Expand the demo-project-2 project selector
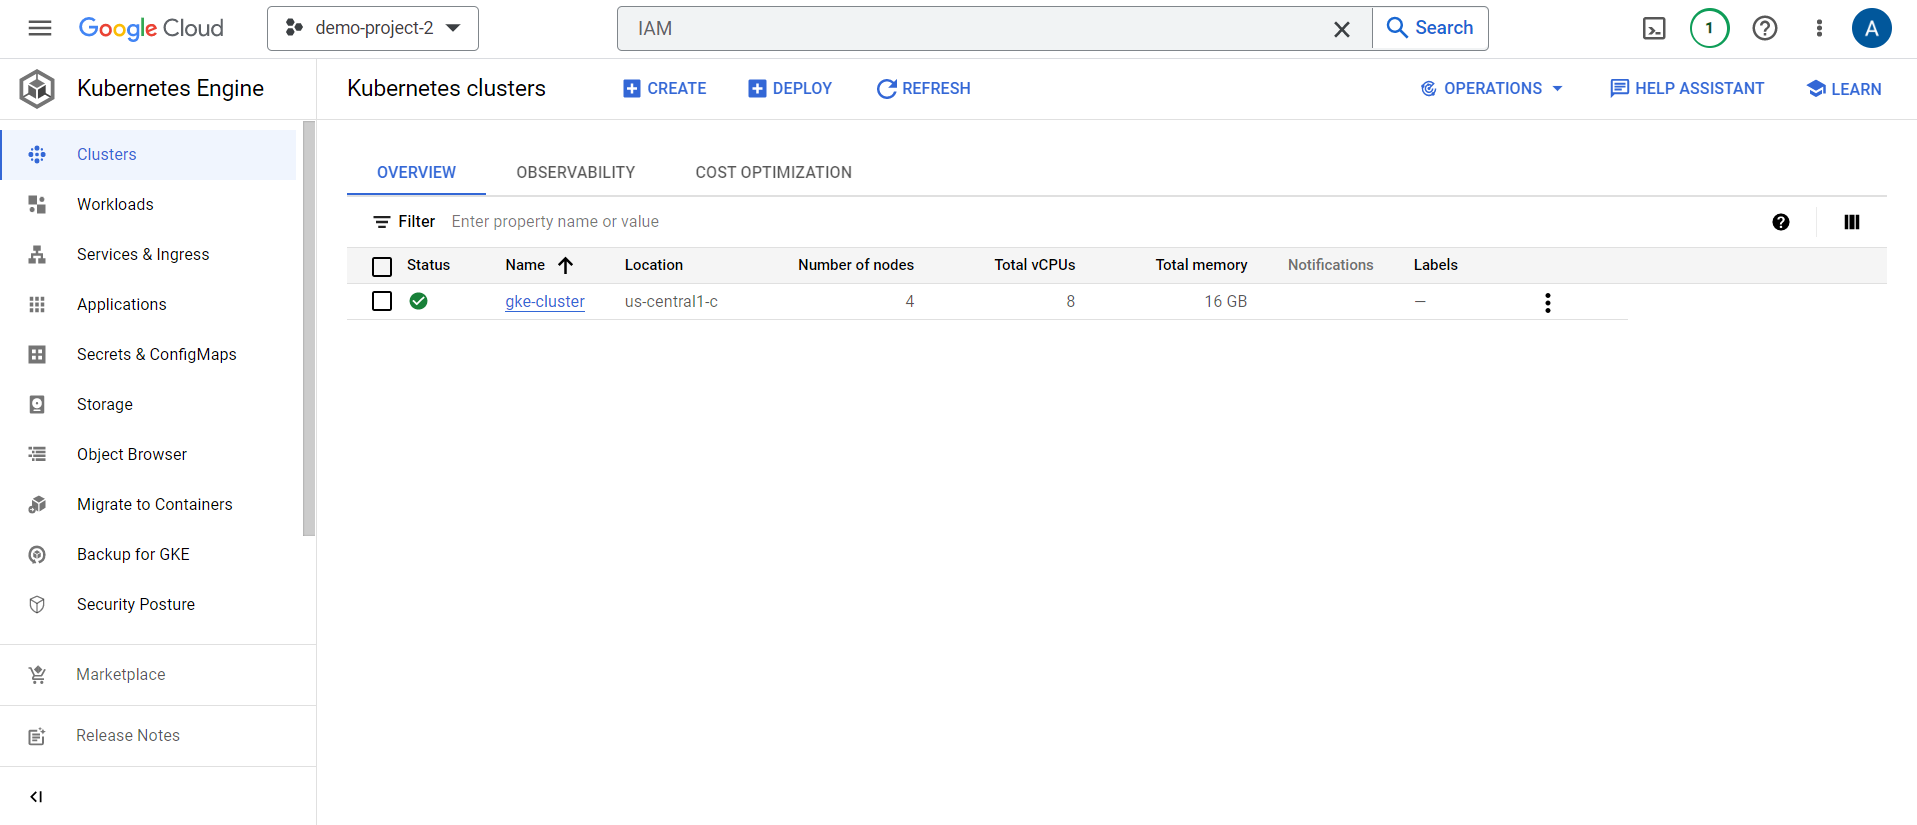The image size is (1917, 825). 373,28
